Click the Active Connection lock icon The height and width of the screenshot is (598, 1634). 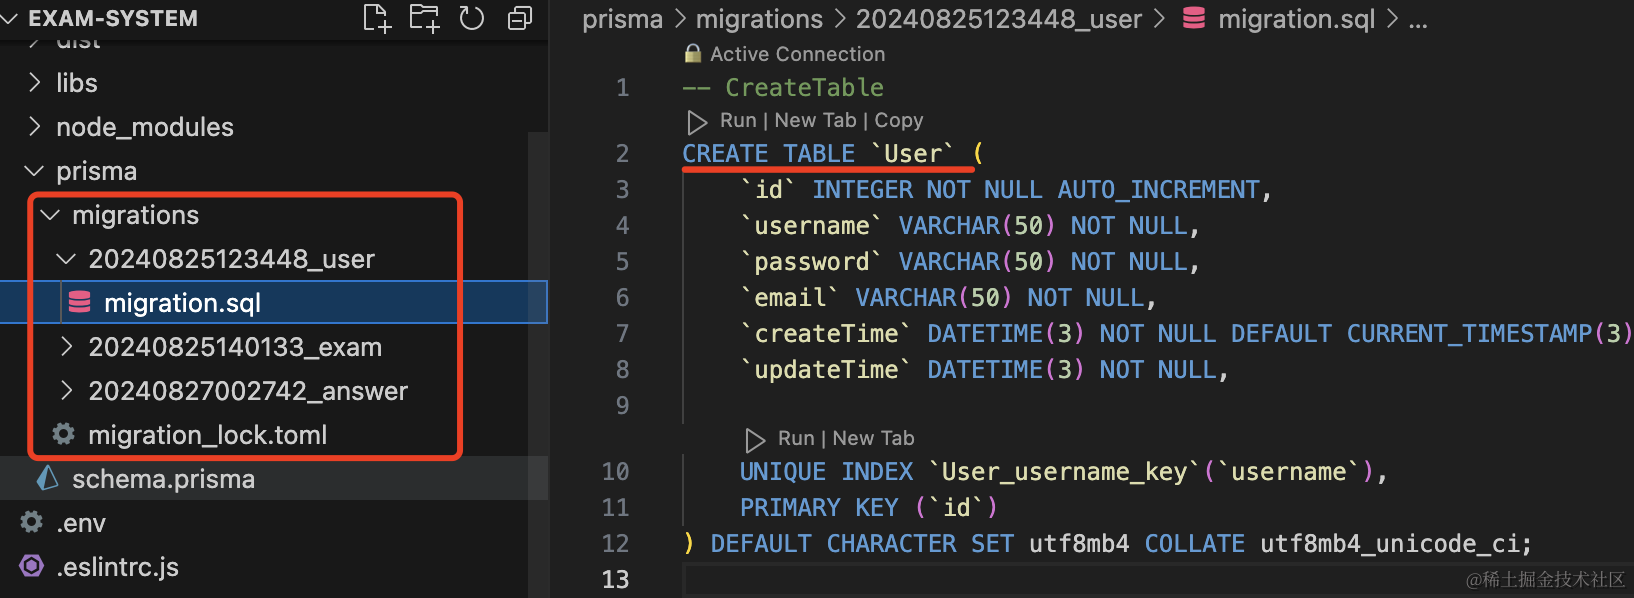click(x=692, y=54)
